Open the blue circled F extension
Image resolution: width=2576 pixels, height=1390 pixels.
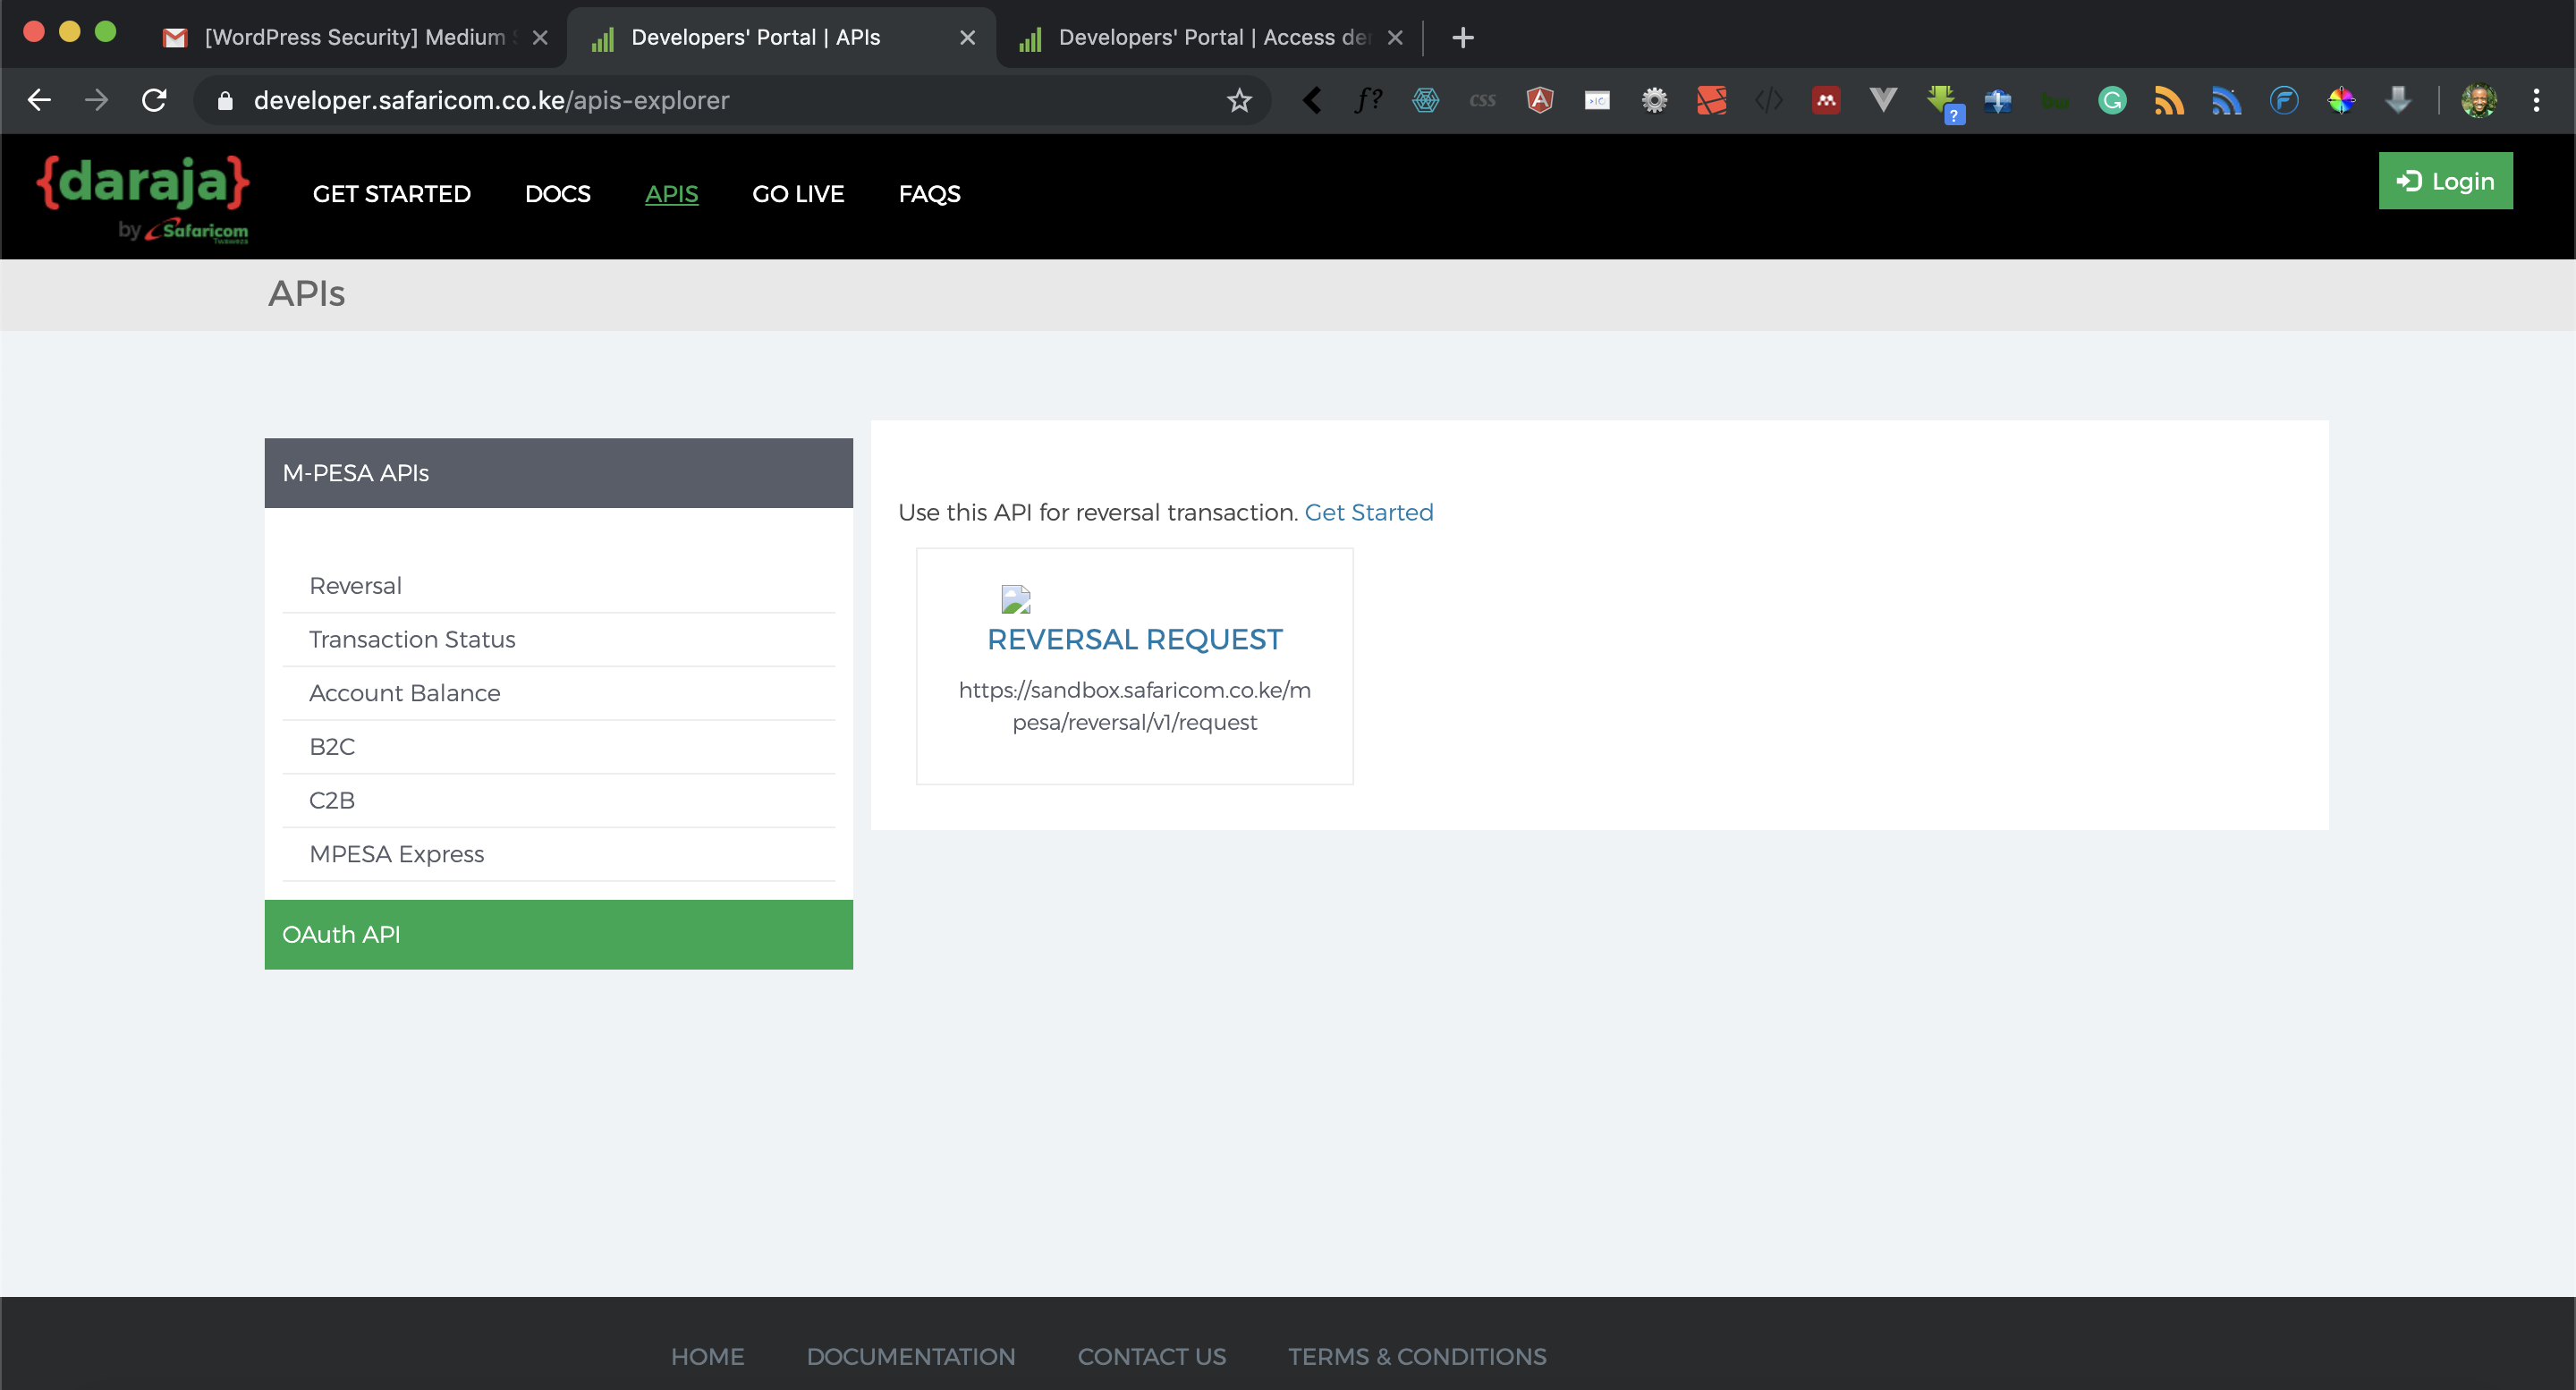[x=2284, y=100]
